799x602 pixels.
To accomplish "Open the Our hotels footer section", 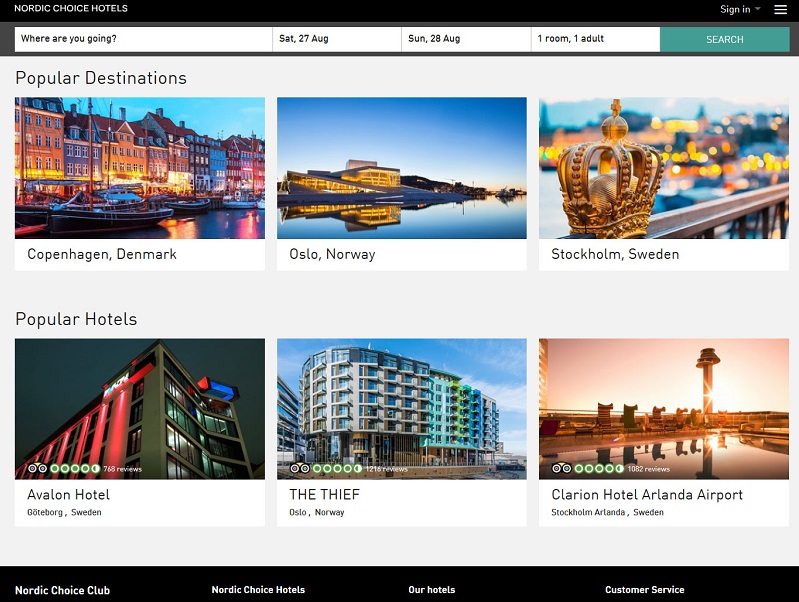I will tap(432, 590).
